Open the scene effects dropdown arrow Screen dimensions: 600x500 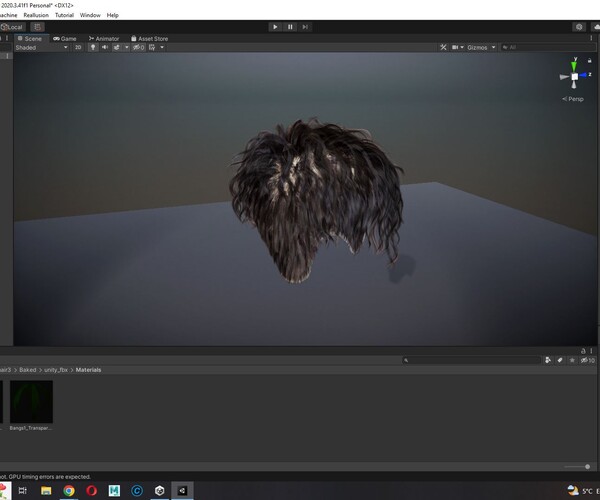point(127,47)
